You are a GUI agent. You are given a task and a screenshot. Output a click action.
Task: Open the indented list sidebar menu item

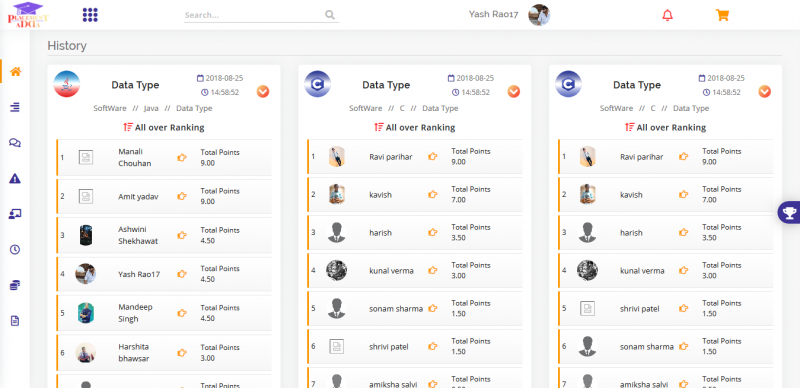point(15,107)
